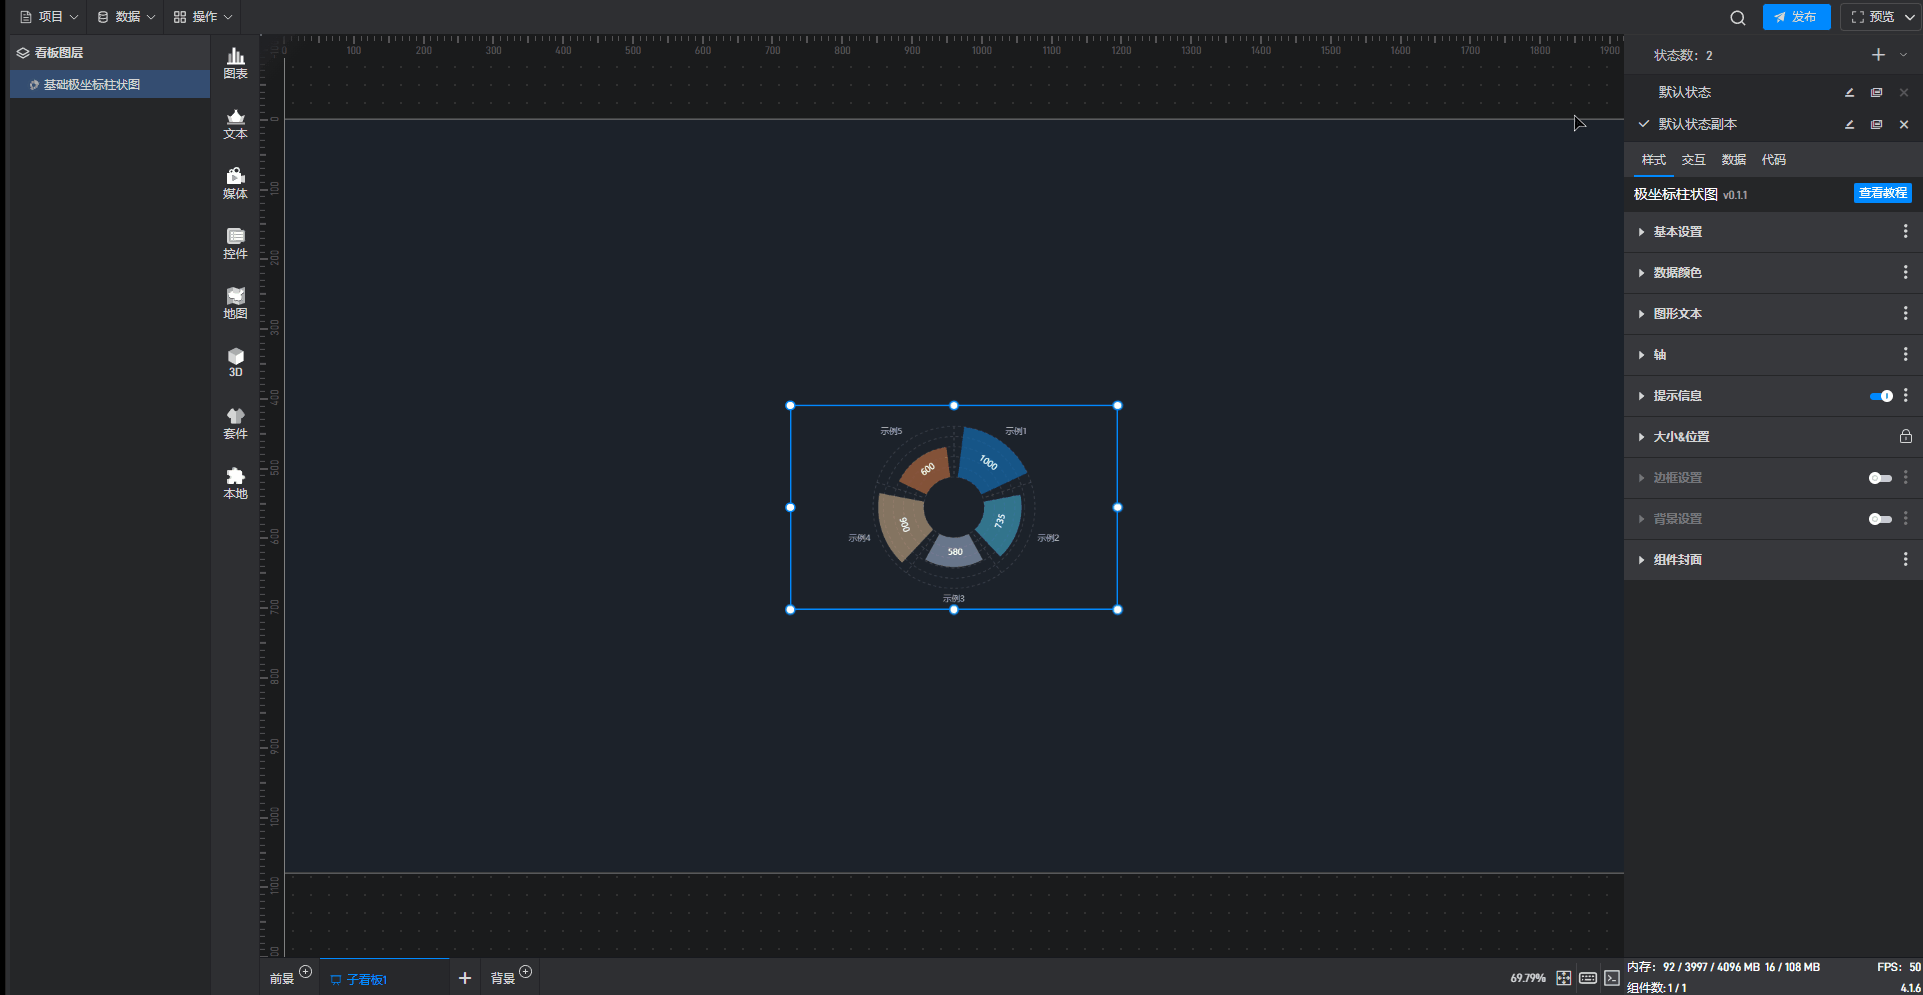Open the 查看教程 tutorial button
Screen dimensions: 1923x995
1883,193
